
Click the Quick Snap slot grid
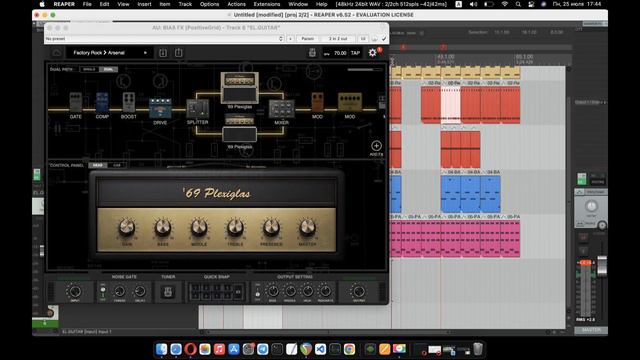tap(217, 292)
